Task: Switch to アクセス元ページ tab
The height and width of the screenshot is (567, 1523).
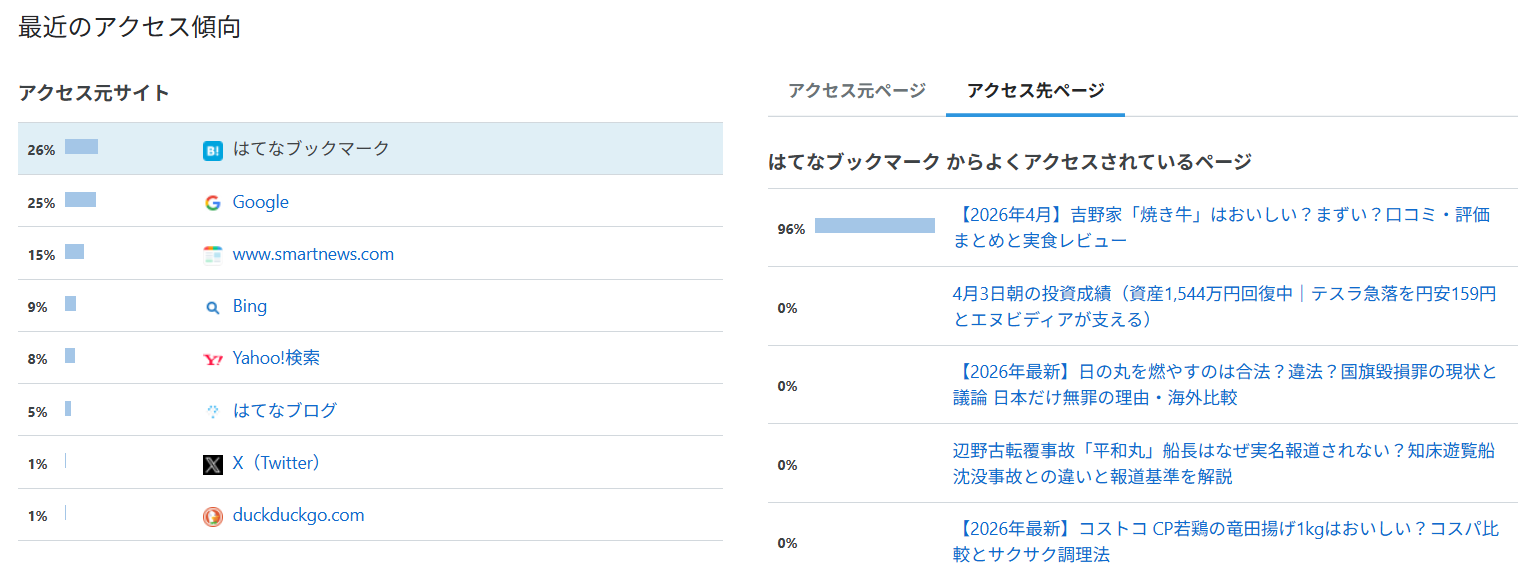Action: click(x=857, y=90)
